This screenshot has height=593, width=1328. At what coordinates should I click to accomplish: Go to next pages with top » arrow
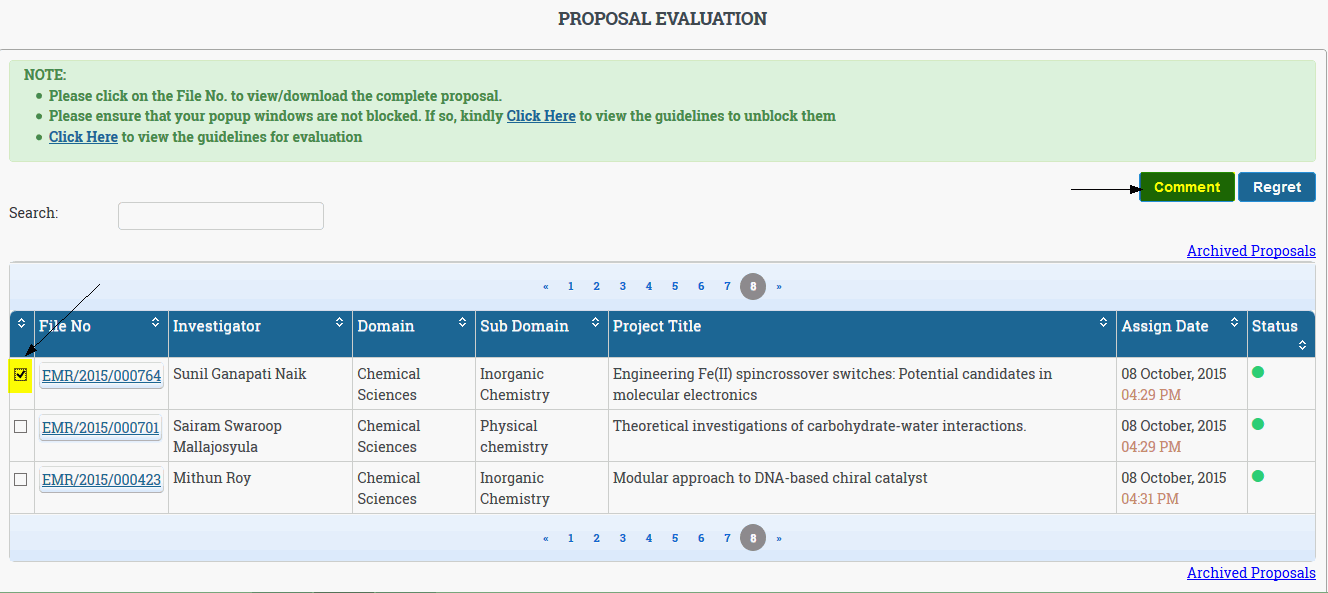point(779,287)
